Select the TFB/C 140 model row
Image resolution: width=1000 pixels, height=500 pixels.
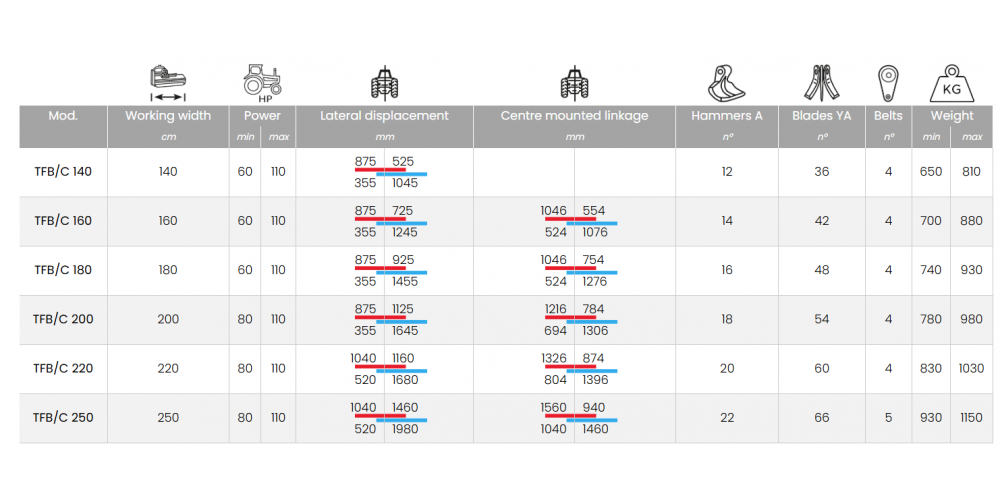coord(63,172)
